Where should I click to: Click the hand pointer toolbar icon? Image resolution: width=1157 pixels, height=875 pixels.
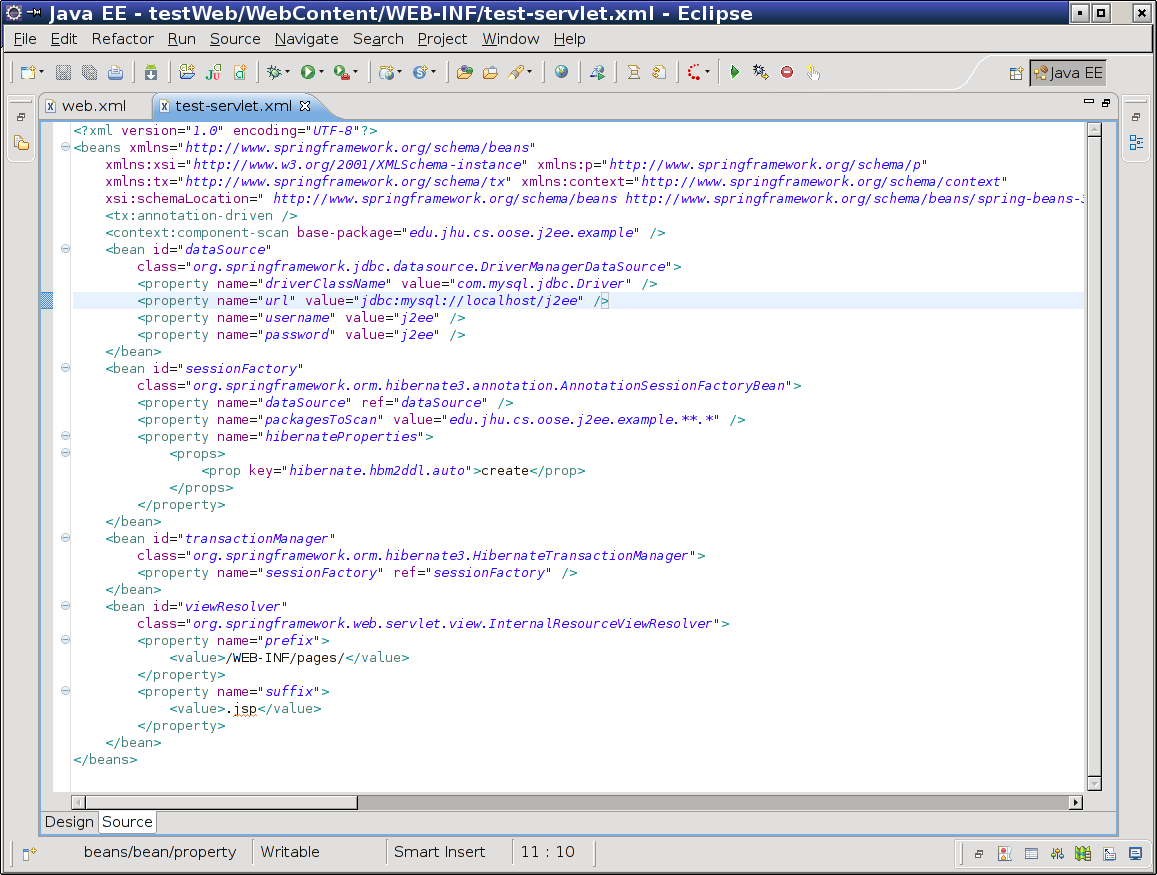(812, 72)
